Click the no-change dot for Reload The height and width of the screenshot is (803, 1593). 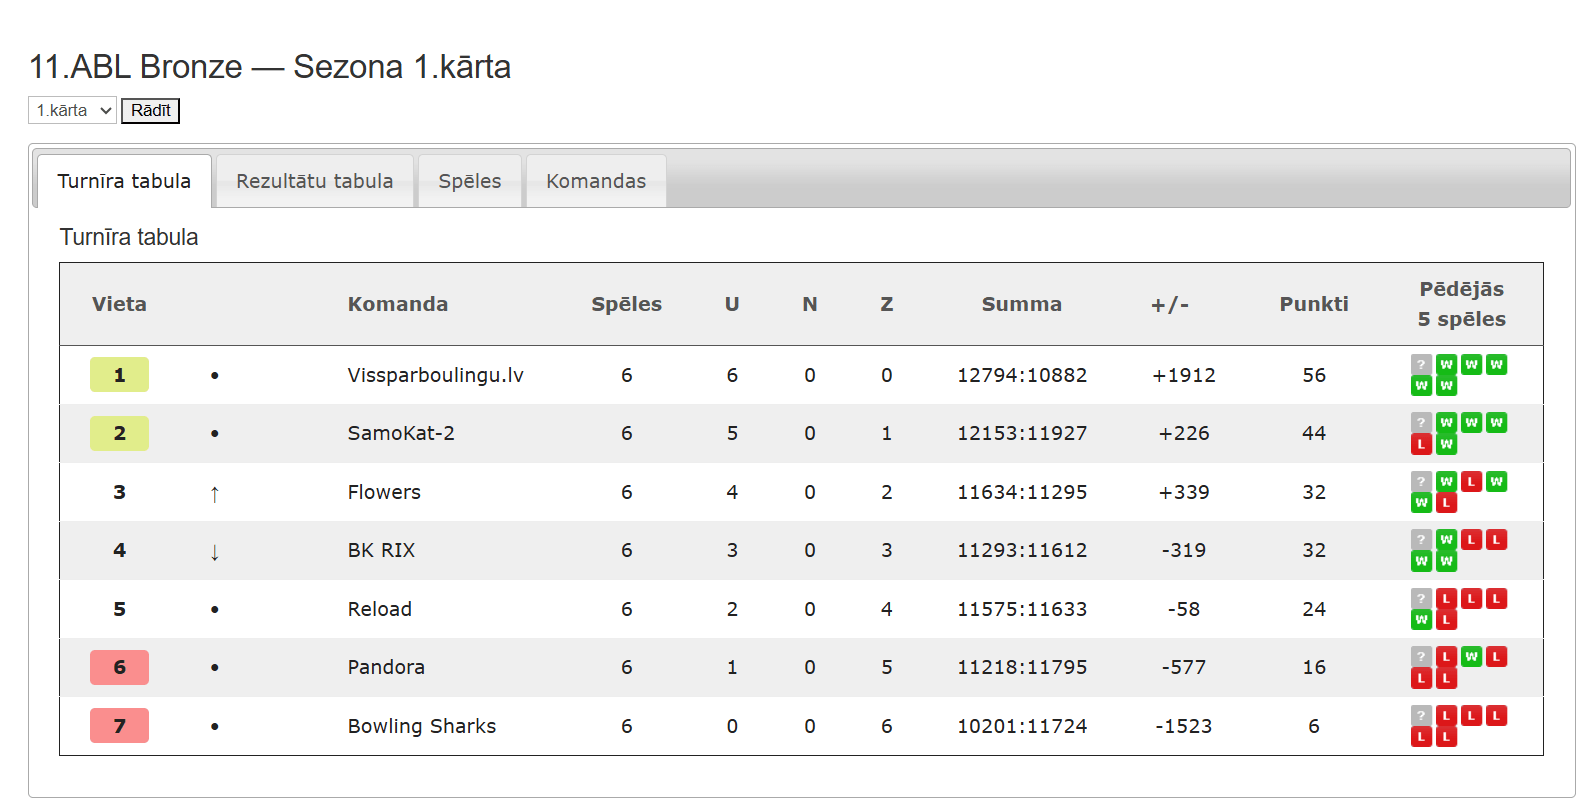tap(214, 610)
